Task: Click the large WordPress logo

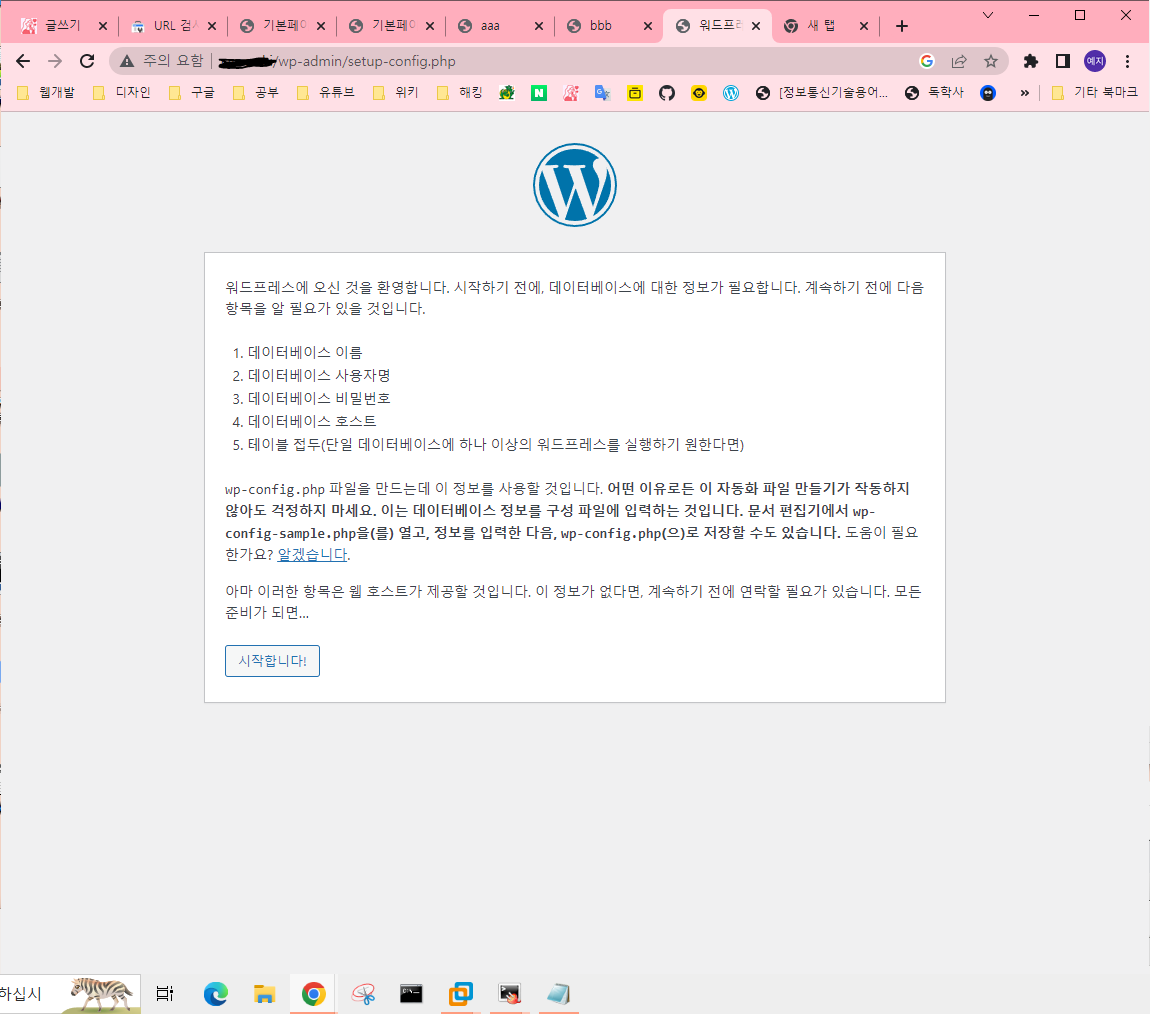Action: coord(574,185)
